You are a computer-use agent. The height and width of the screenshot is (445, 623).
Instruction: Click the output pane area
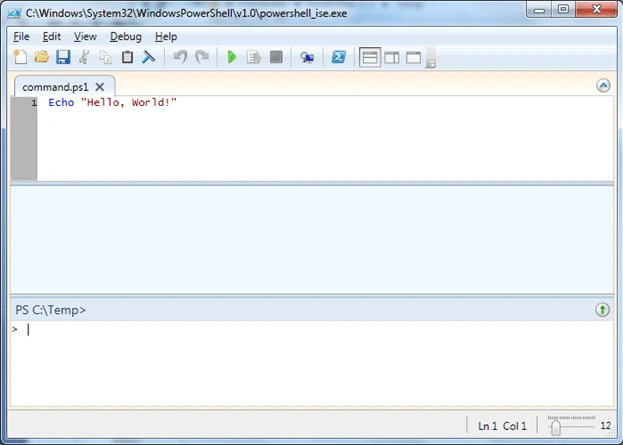click(x=312, y=240)
